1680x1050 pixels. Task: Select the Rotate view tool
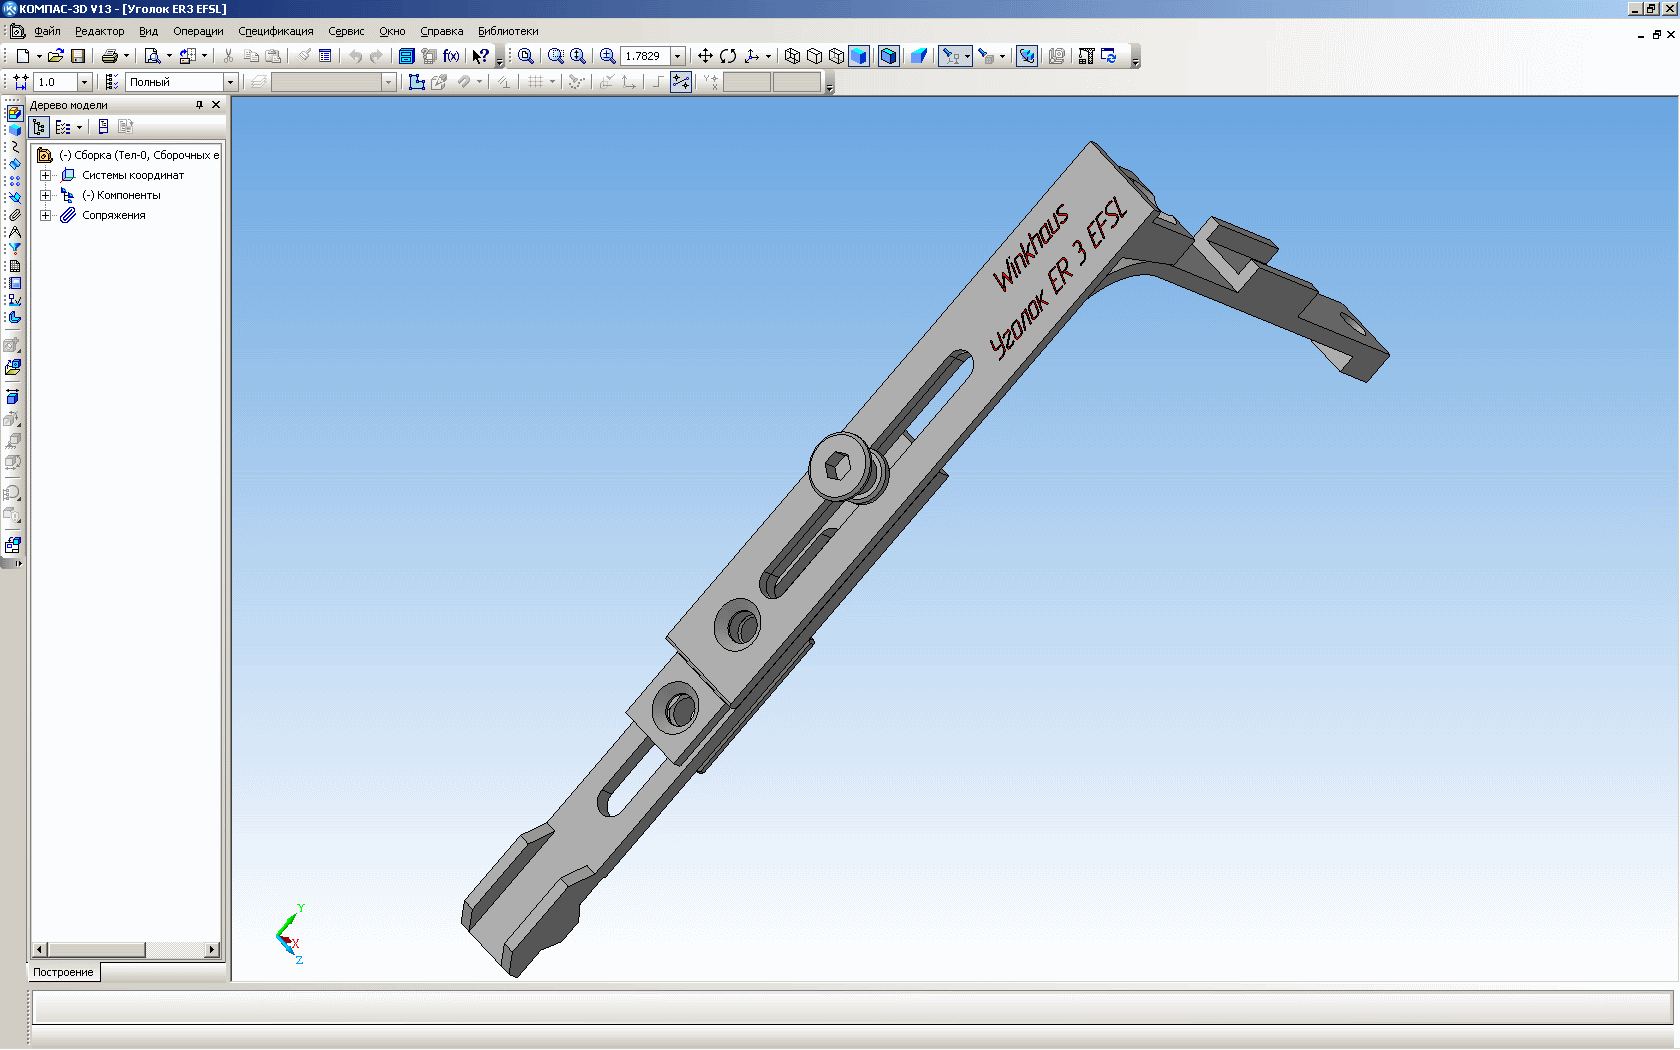point(728,56)
